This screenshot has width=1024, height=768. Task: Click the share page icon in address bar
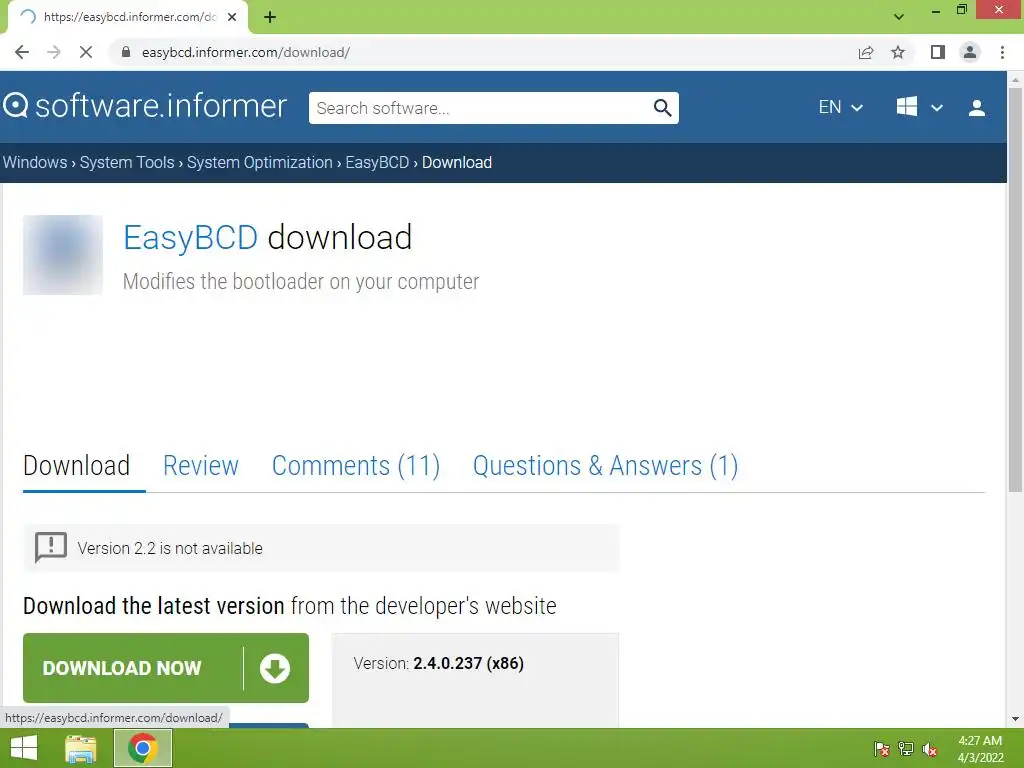(866, 52)
